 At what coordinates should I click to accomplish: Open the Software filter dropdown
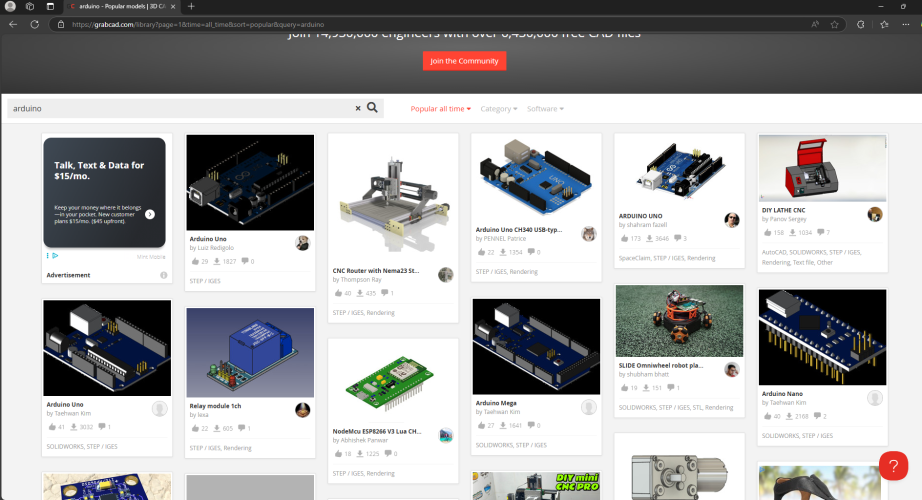pyautogui.click(x=545, y=108)
